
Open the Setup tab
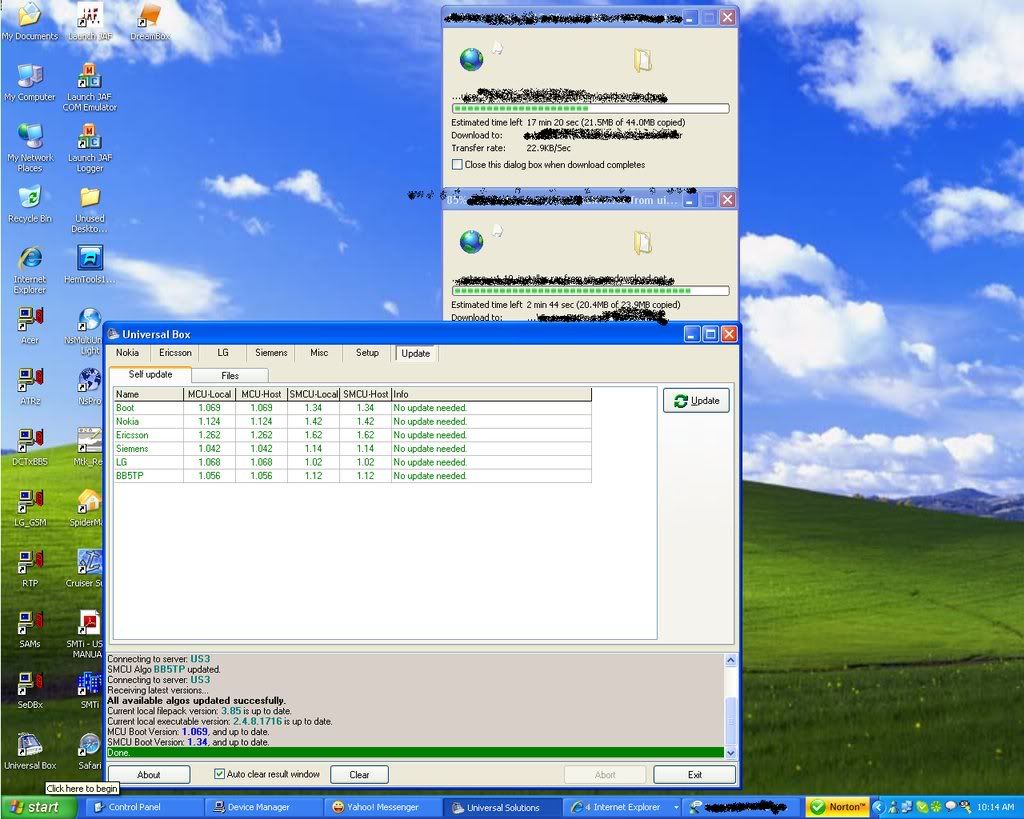(367, 353)
